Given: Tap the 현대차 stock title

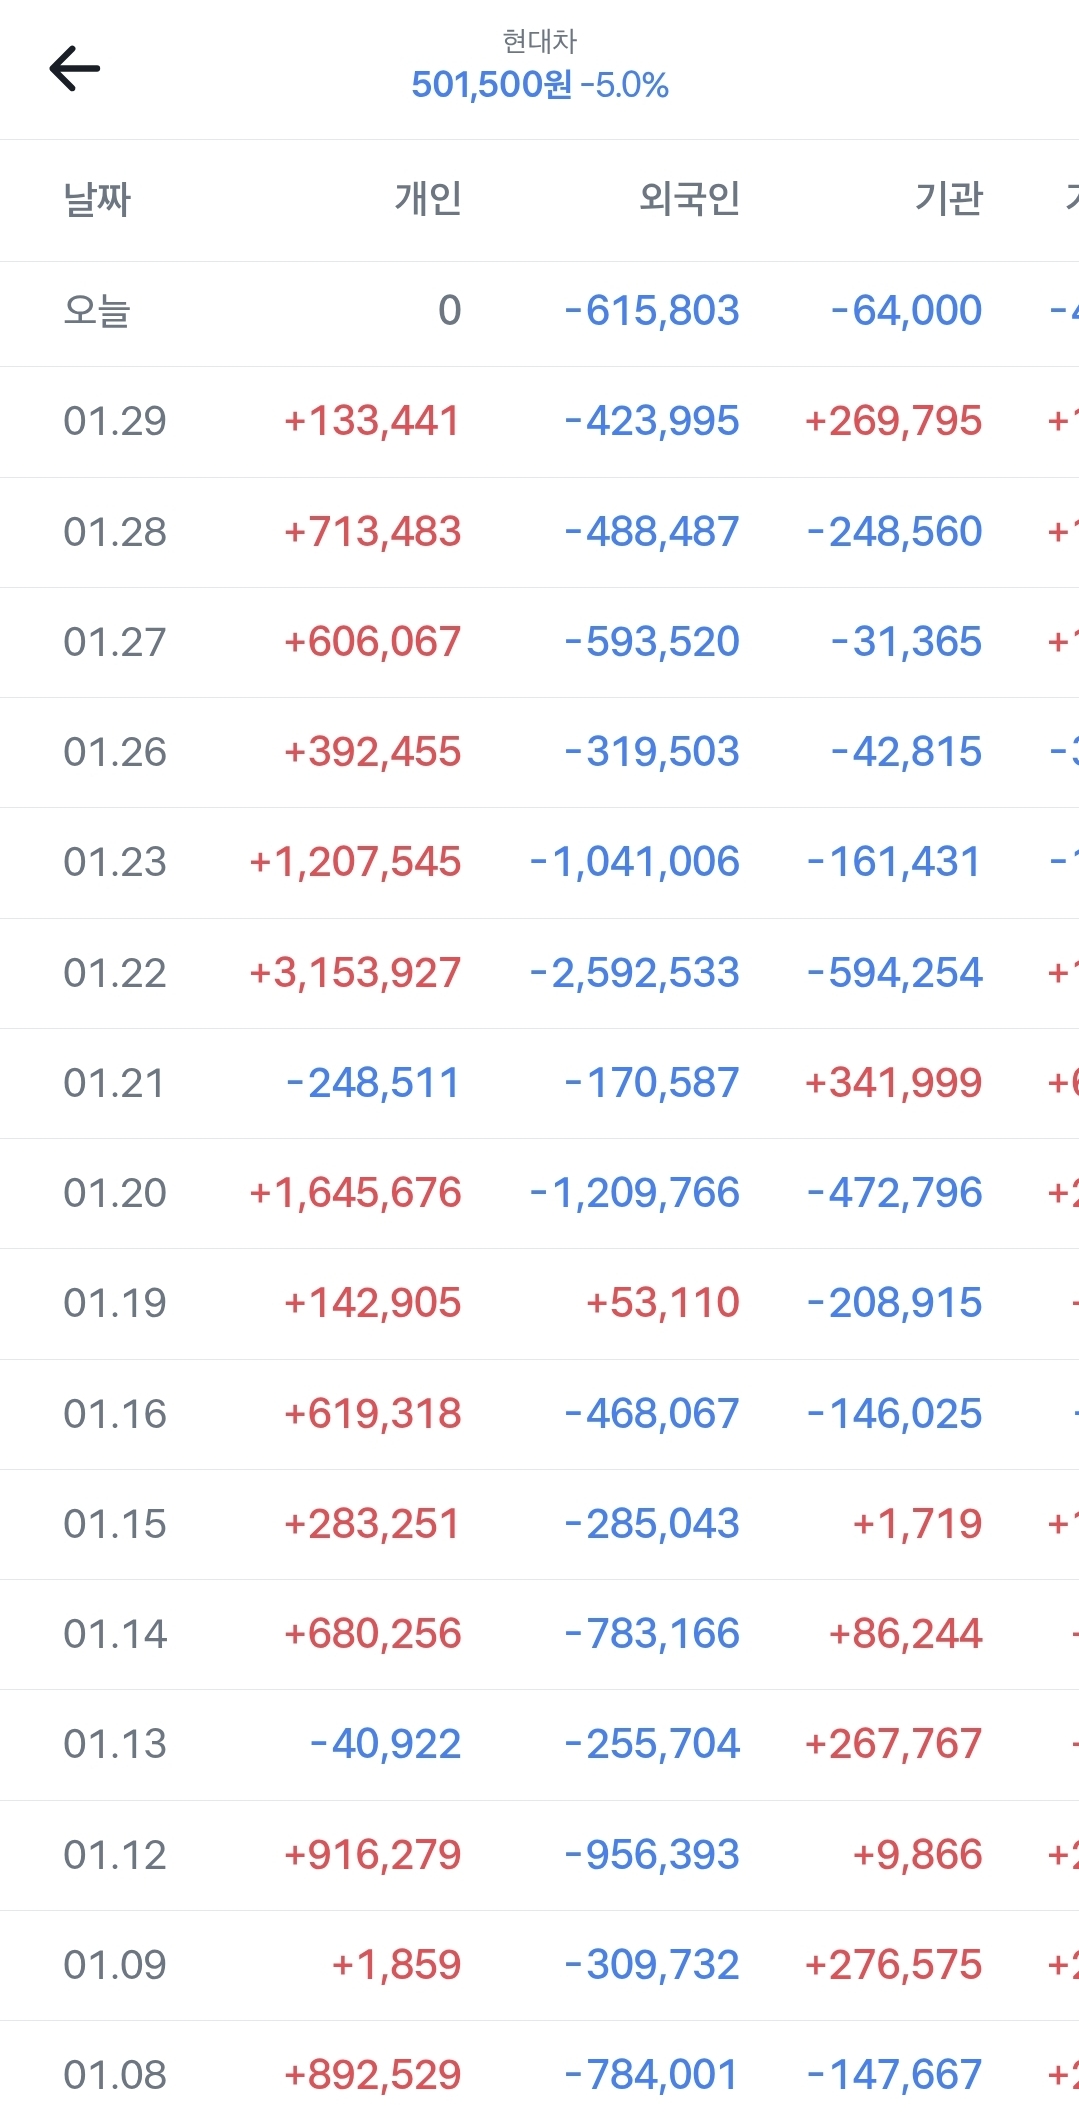Looking at the screenshot, I should [539, 41].
